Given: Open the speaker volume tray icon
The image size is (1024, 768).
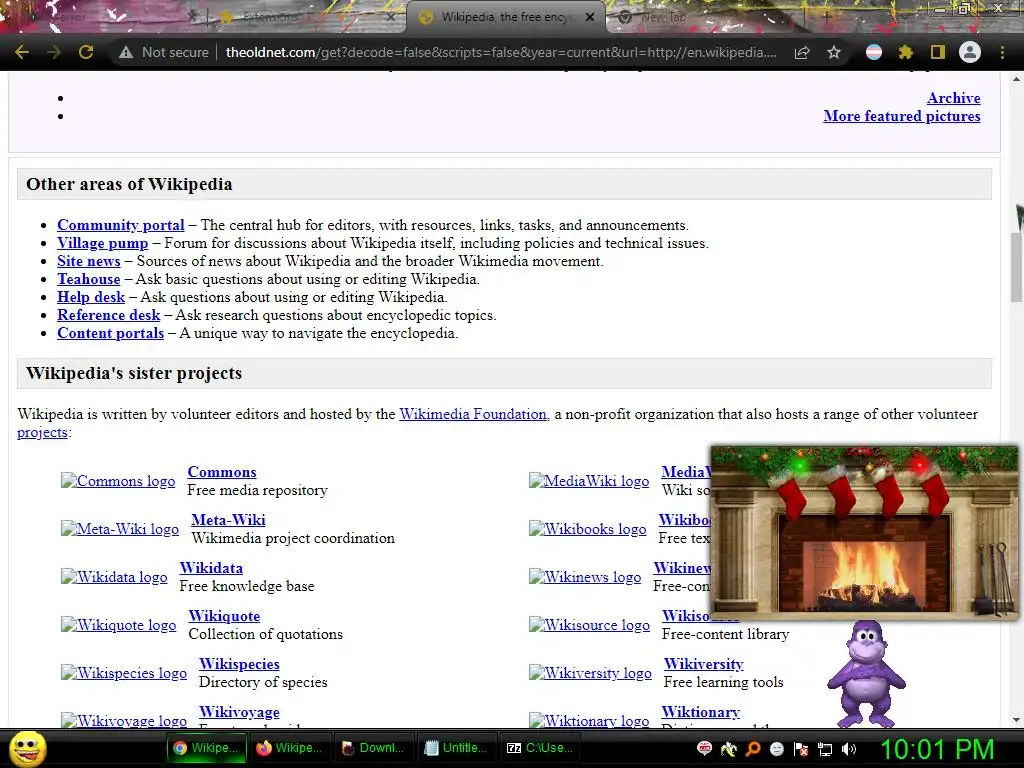Looking at the screenshot, I should pos(849,748).
